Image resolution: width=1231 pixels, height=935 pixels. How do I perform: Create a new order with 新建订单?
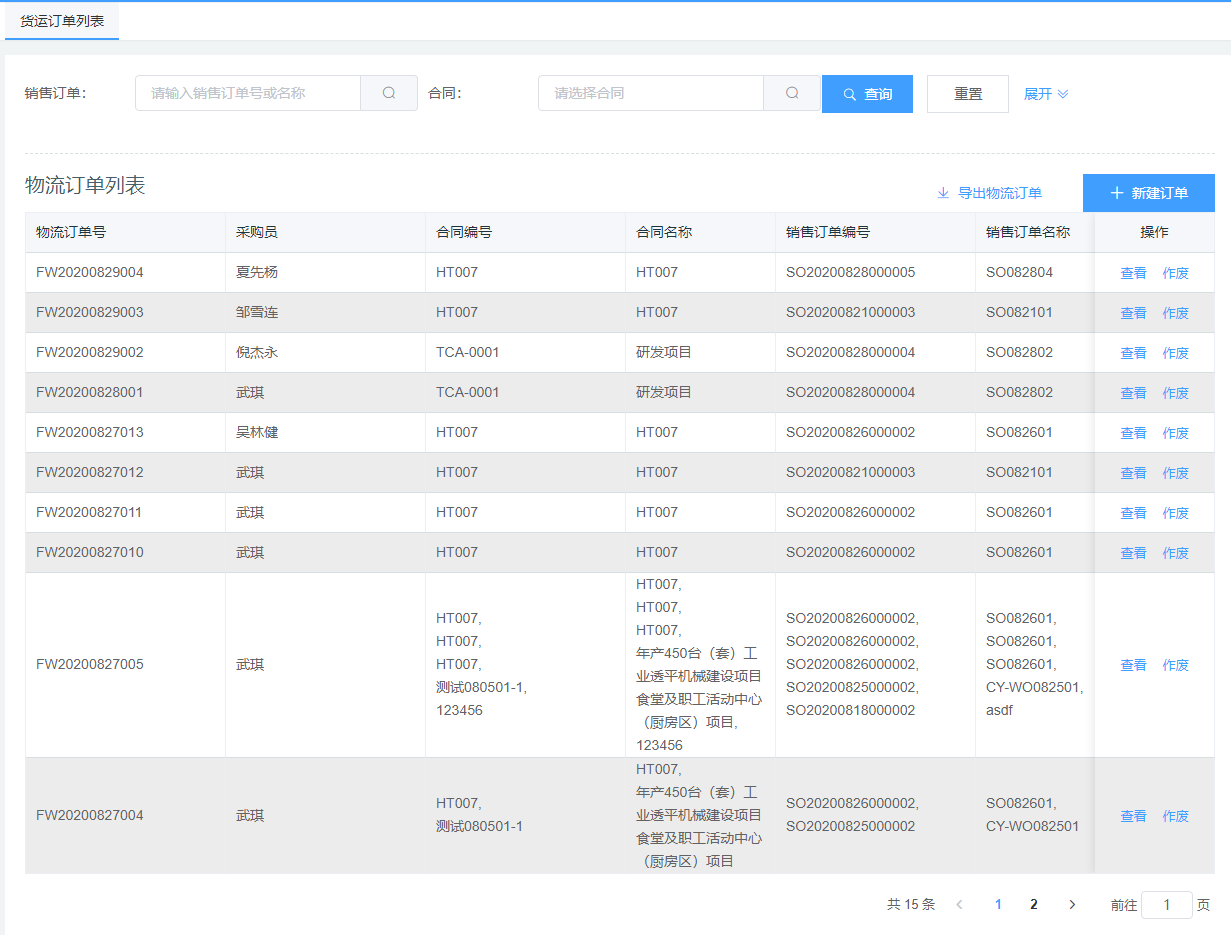pos(1148,193)
